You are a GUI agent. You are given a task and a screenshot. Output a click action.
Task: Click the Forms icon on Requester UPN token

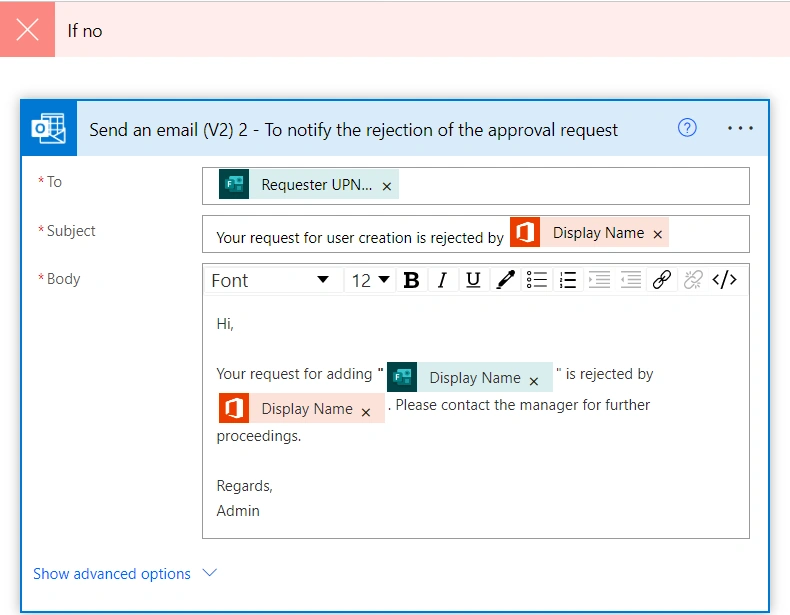(234, 184)
